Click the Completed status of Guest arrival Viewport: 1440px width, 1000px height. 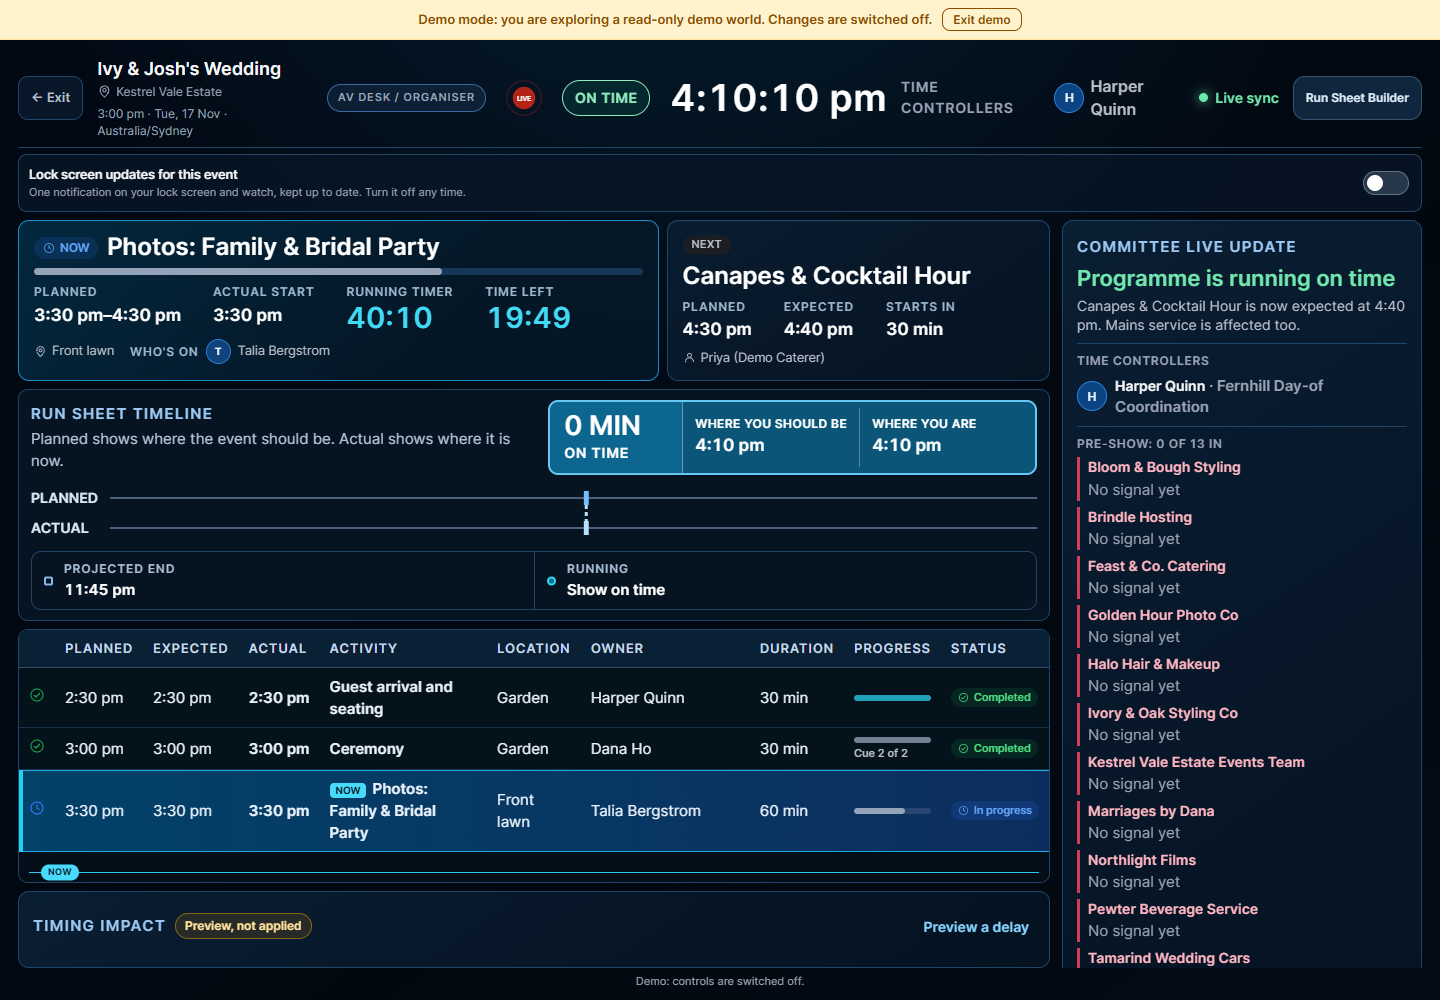[x=994, y=698]
